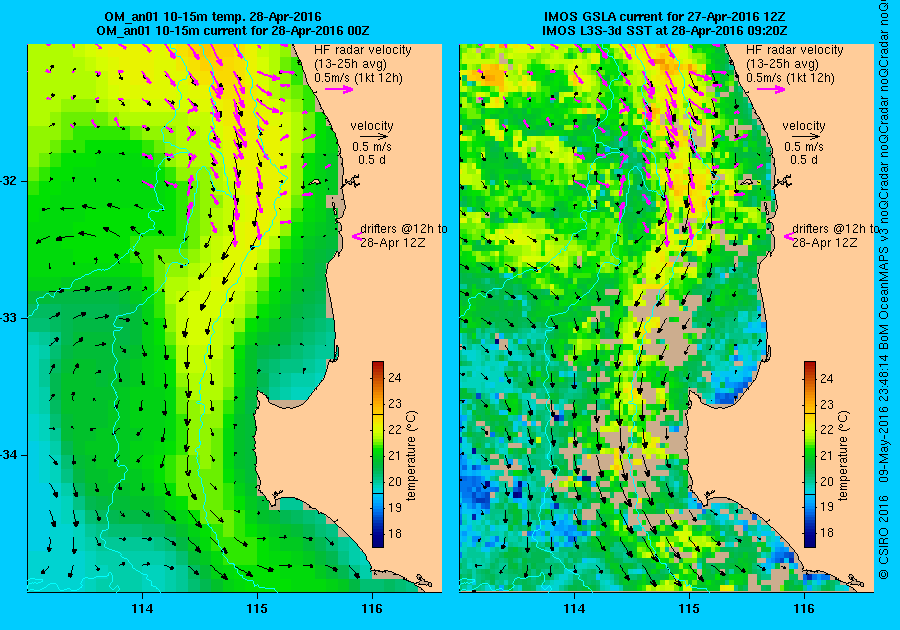Click longitude label 116 under the IMOS map

coord(804,608)
